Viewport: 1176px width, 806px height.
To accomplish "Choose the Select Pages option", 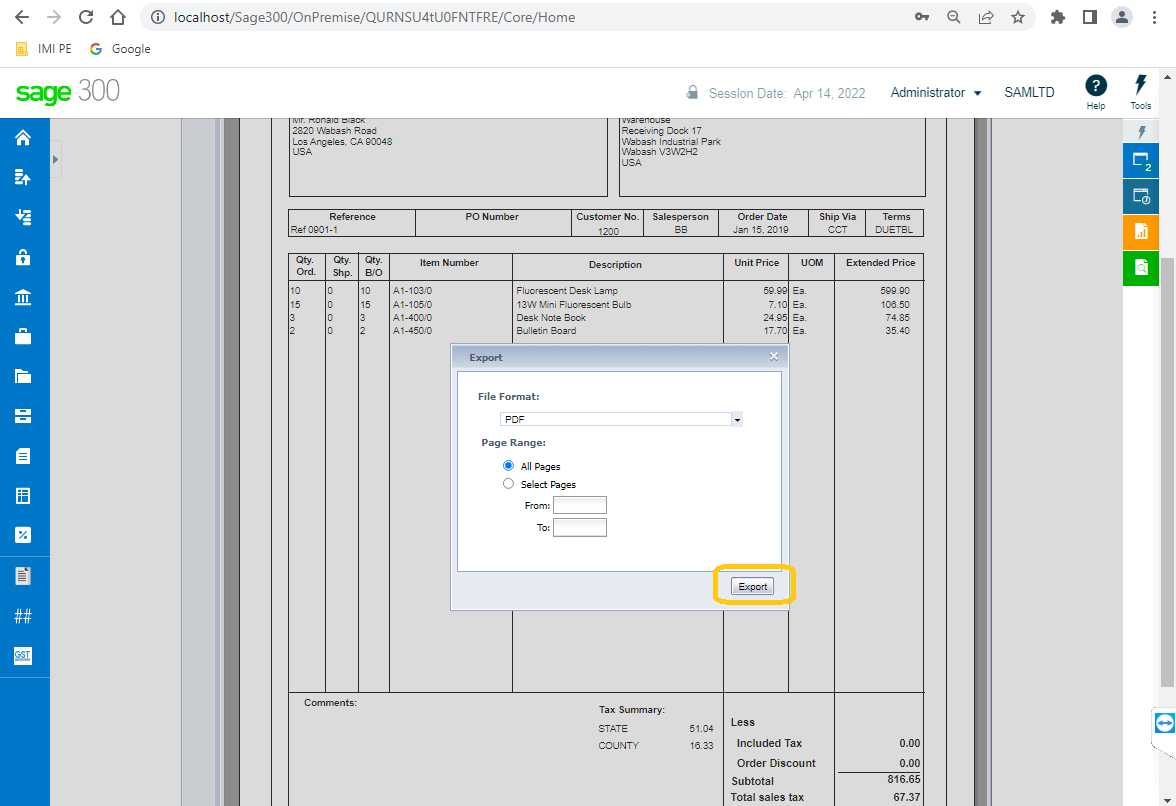I will pyautogui.click(x=508, y=483).
